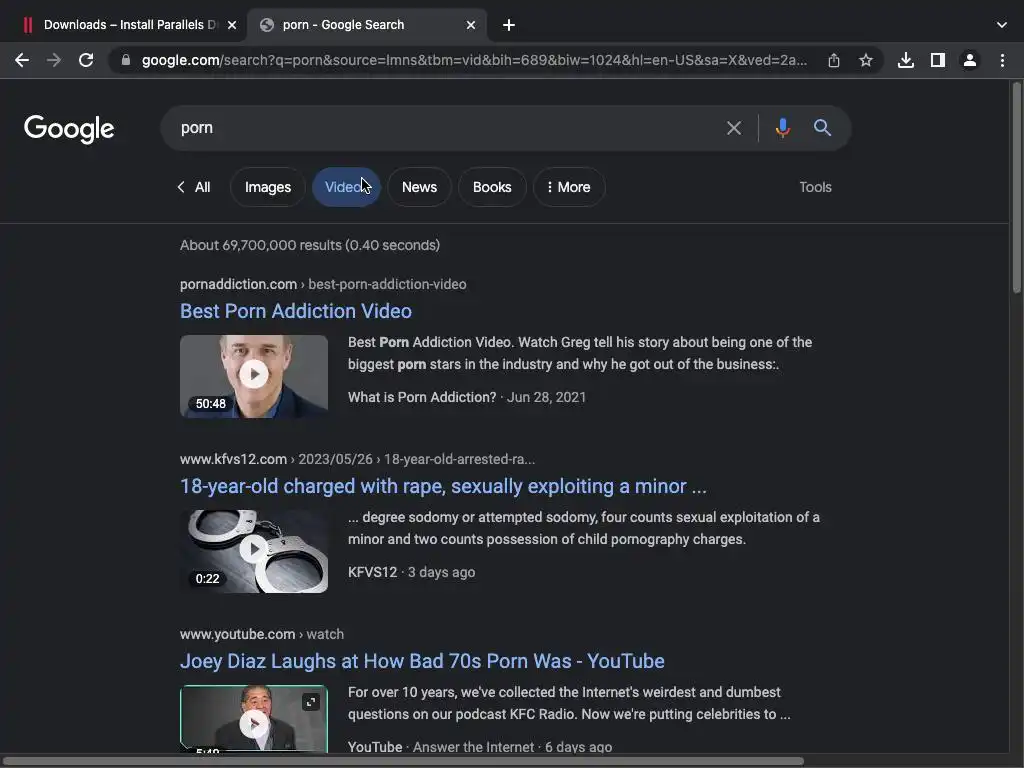
Task: Expand the tab search dropdown
Action: tap(1002, 25)
